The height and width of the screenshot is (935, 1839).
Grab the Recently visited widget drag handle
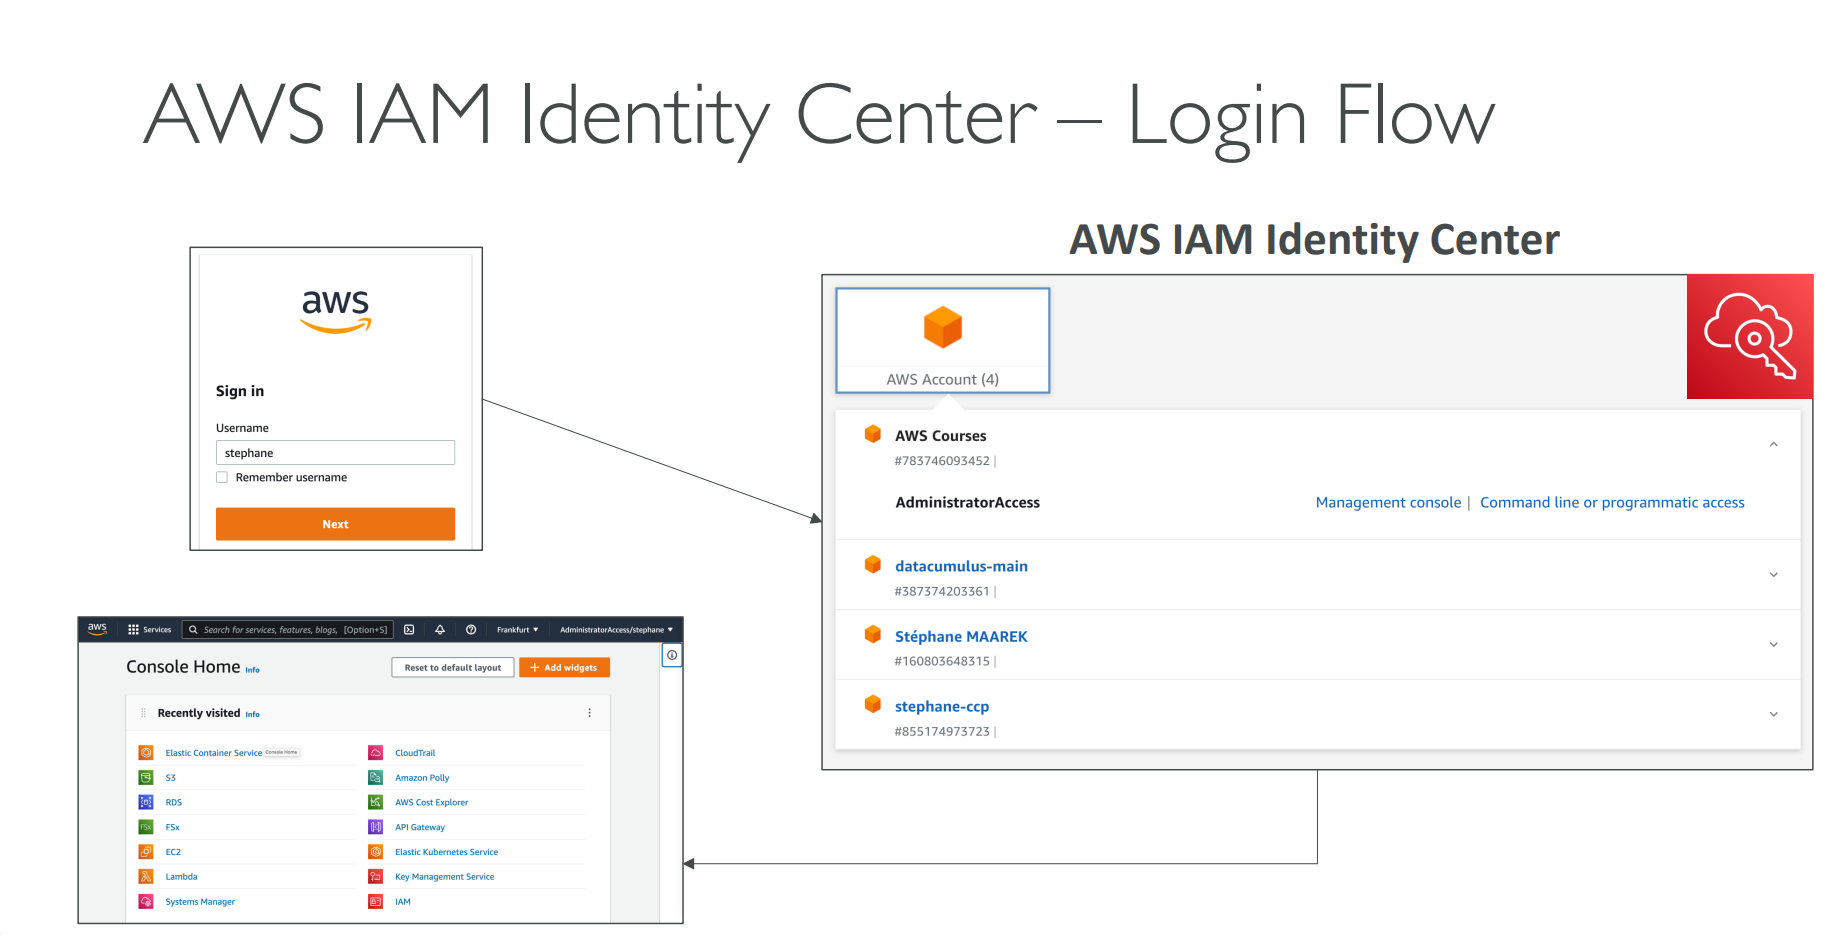(x=143, y=713)
